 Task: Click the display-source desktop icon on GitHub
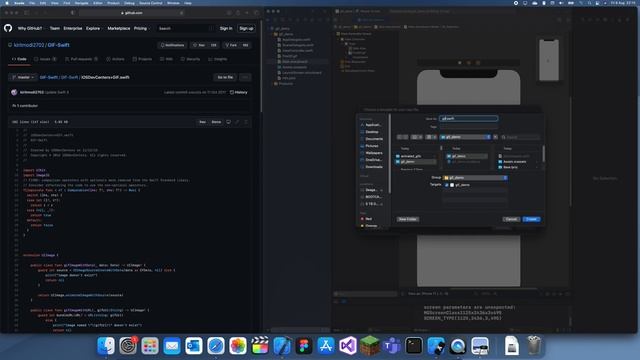pos(228,122)
